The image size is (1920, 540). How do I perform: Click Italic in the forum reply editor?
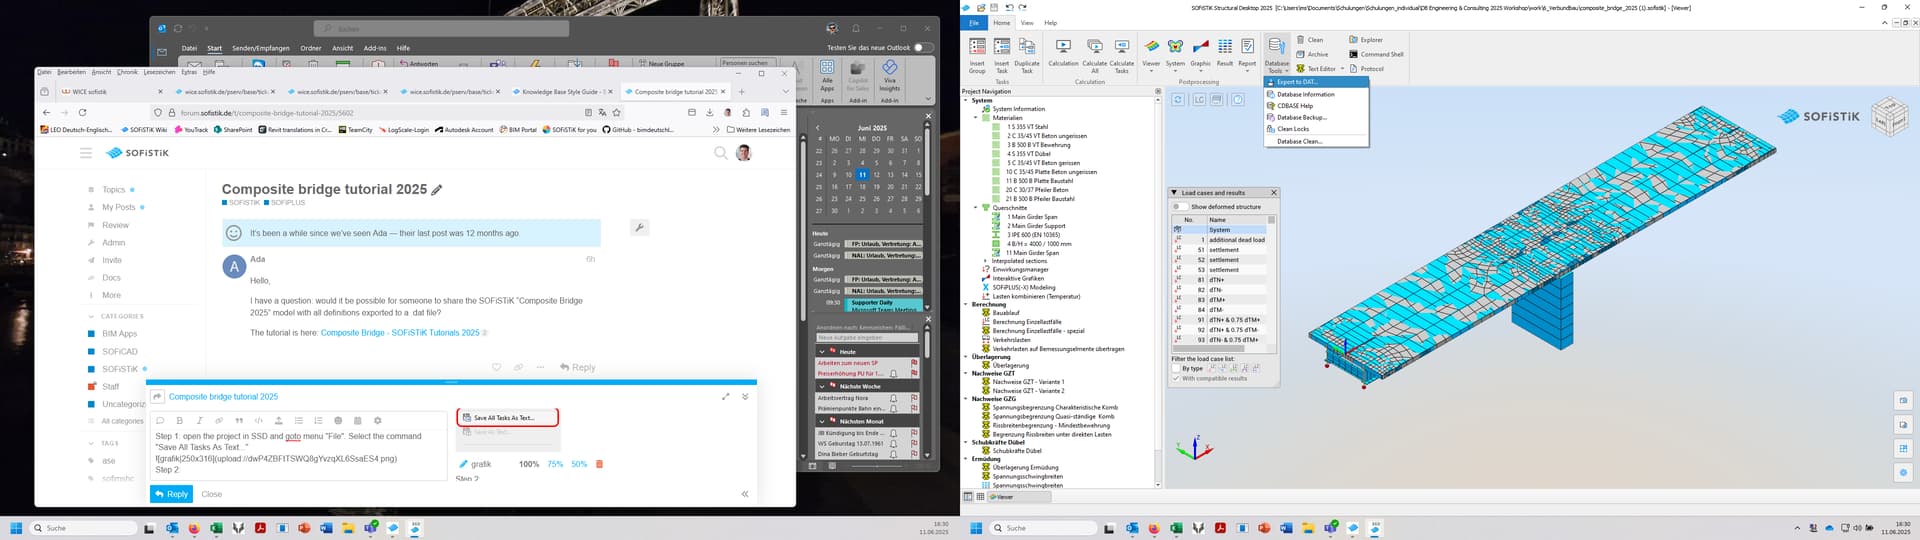coord(199,421)
